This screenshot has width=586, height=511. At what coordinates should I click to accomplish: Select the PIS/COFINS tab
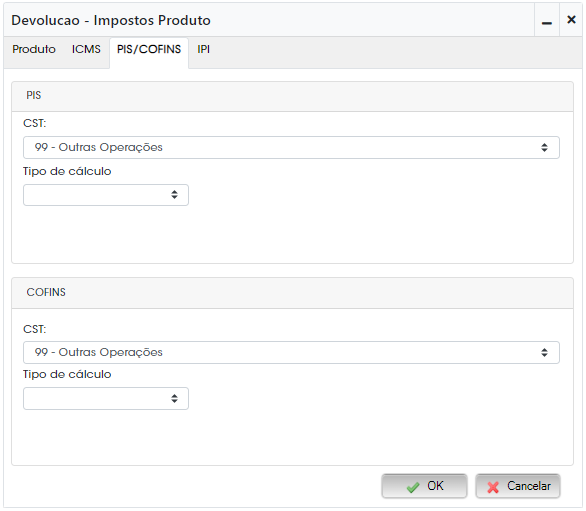[x=149, y=49]
